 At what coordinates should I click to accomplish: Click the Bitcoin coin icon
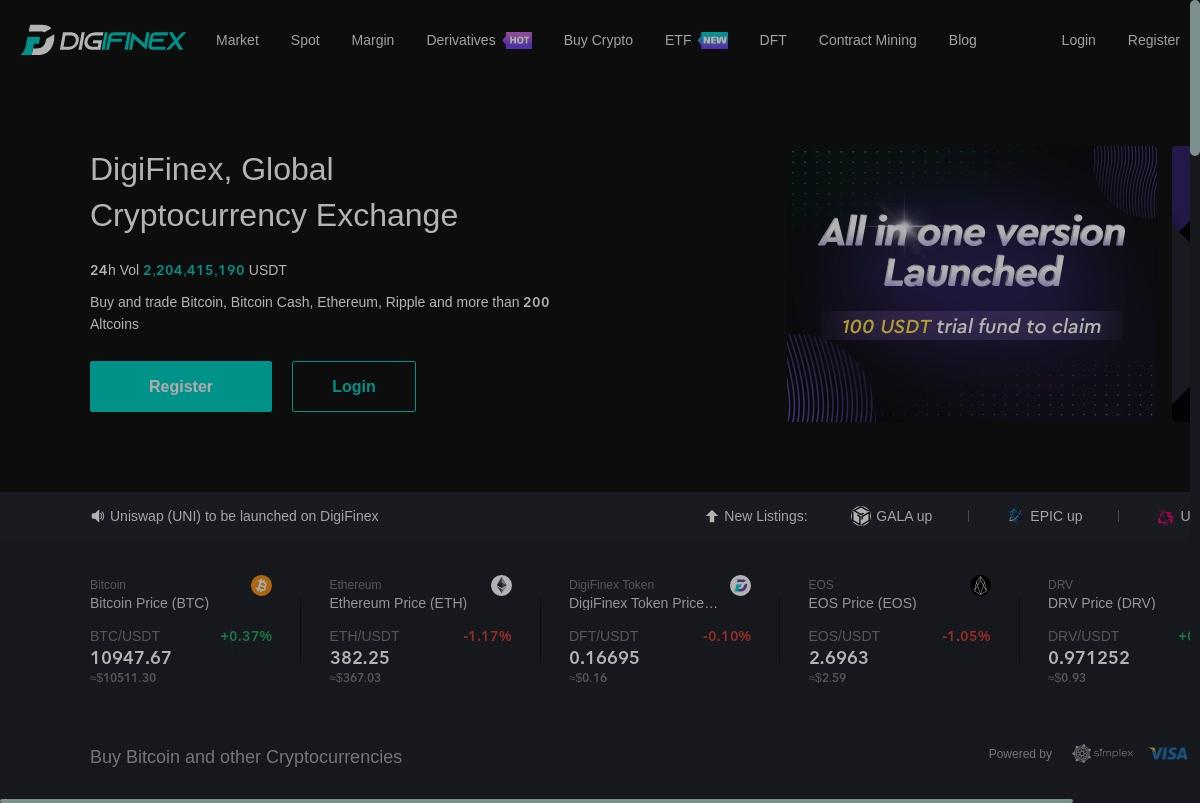(x=261, y=585)
